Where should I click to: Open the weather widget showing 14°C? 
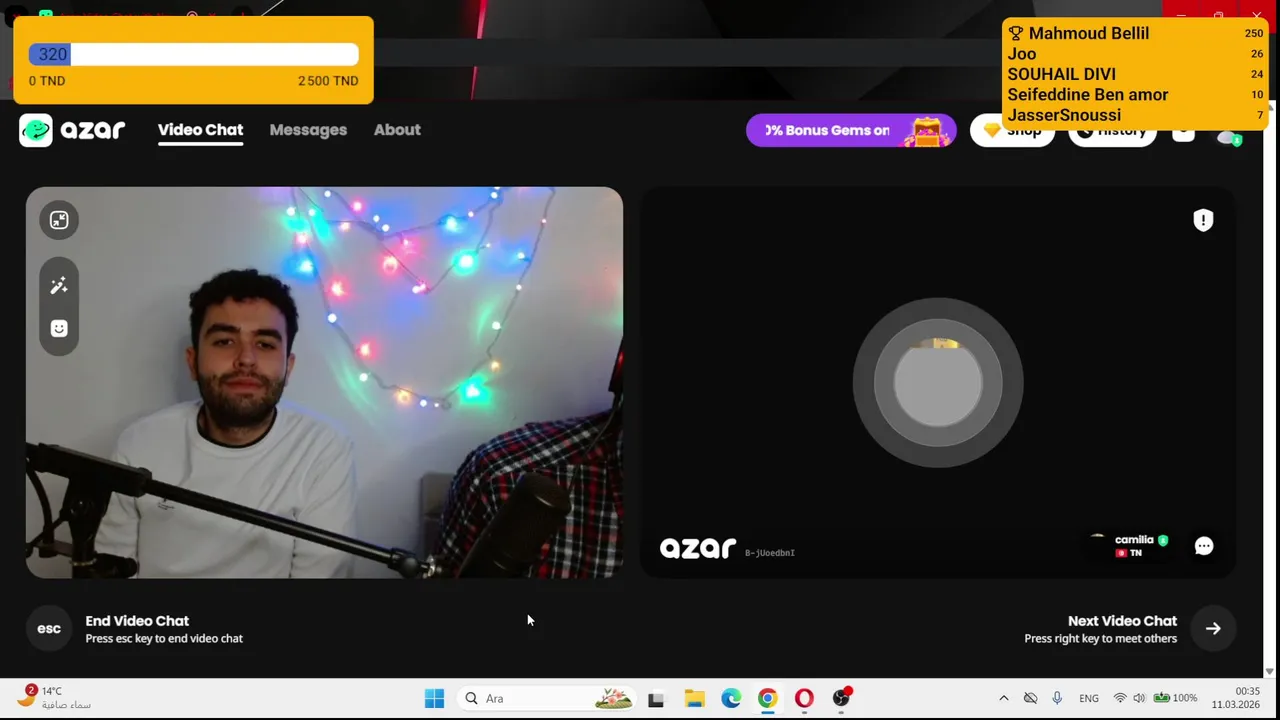tap(54, 698)
